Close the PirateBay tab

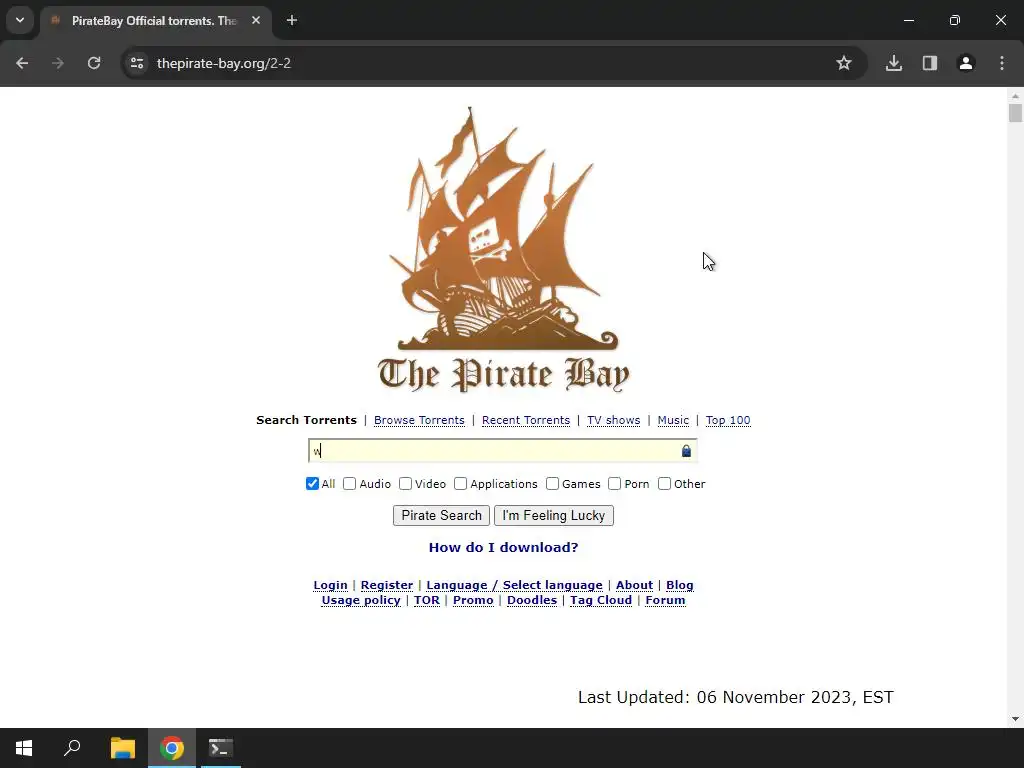[256, 21]
